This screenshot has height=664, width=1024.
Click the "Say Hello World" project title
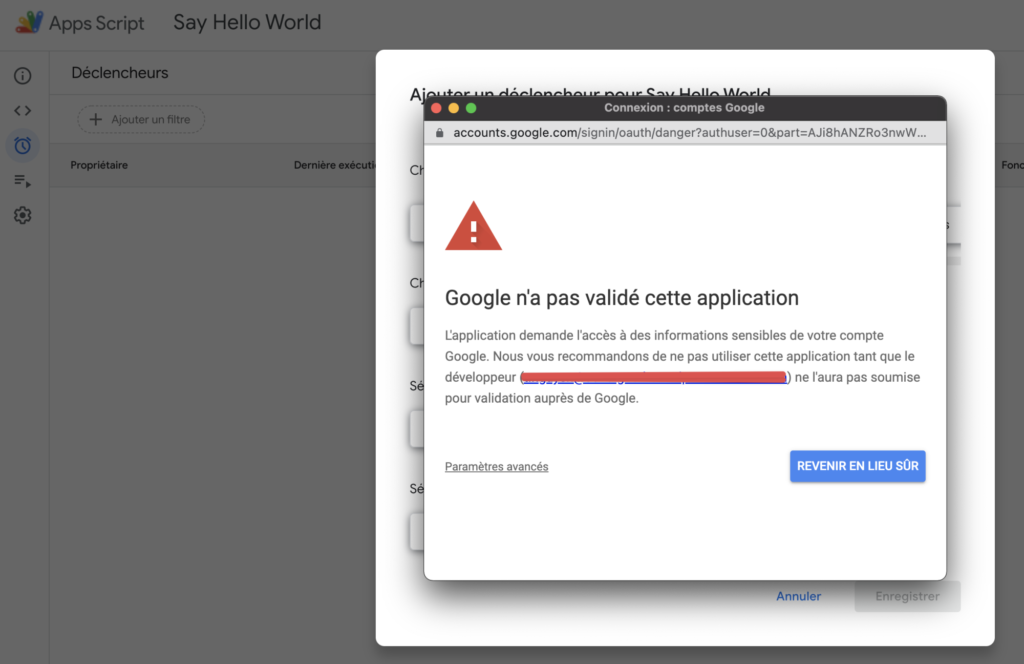(247, 22)
